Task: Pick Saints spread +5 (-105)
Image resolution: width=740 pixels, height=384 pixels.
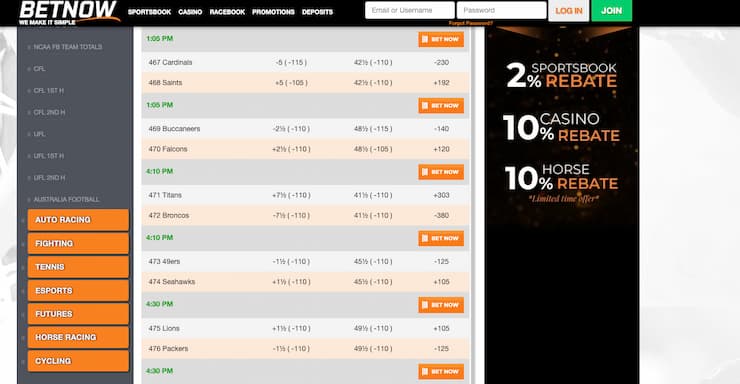Action: pos(291,83)
